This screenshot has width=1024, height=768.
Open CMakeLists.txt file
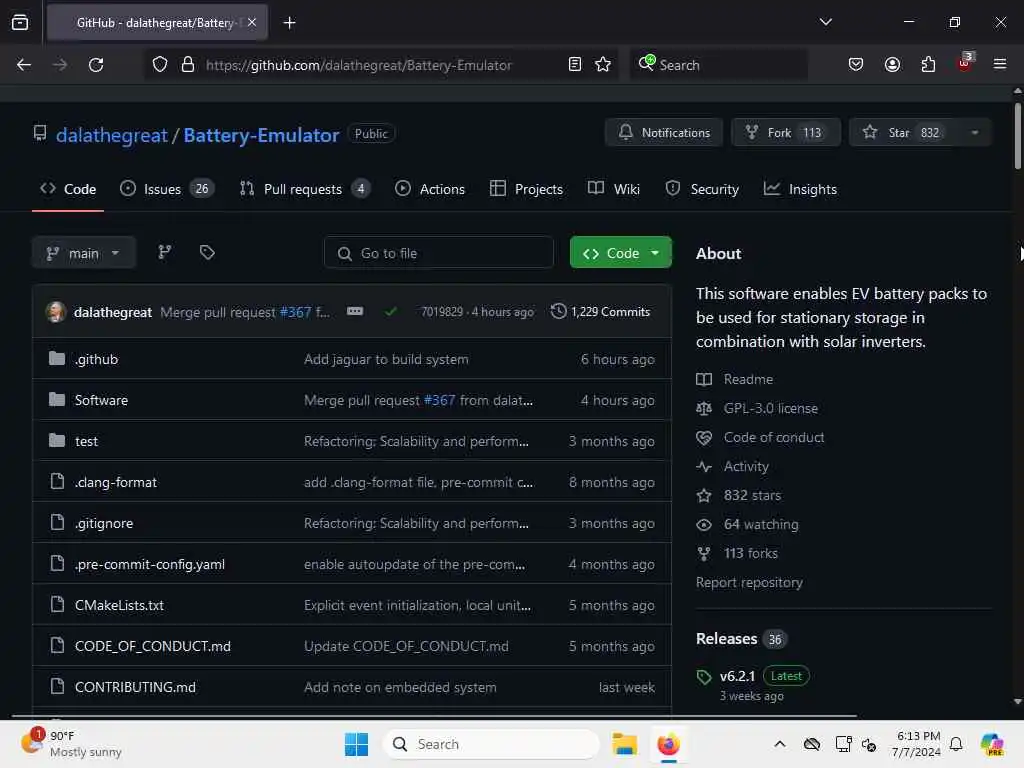click(119, 605)
